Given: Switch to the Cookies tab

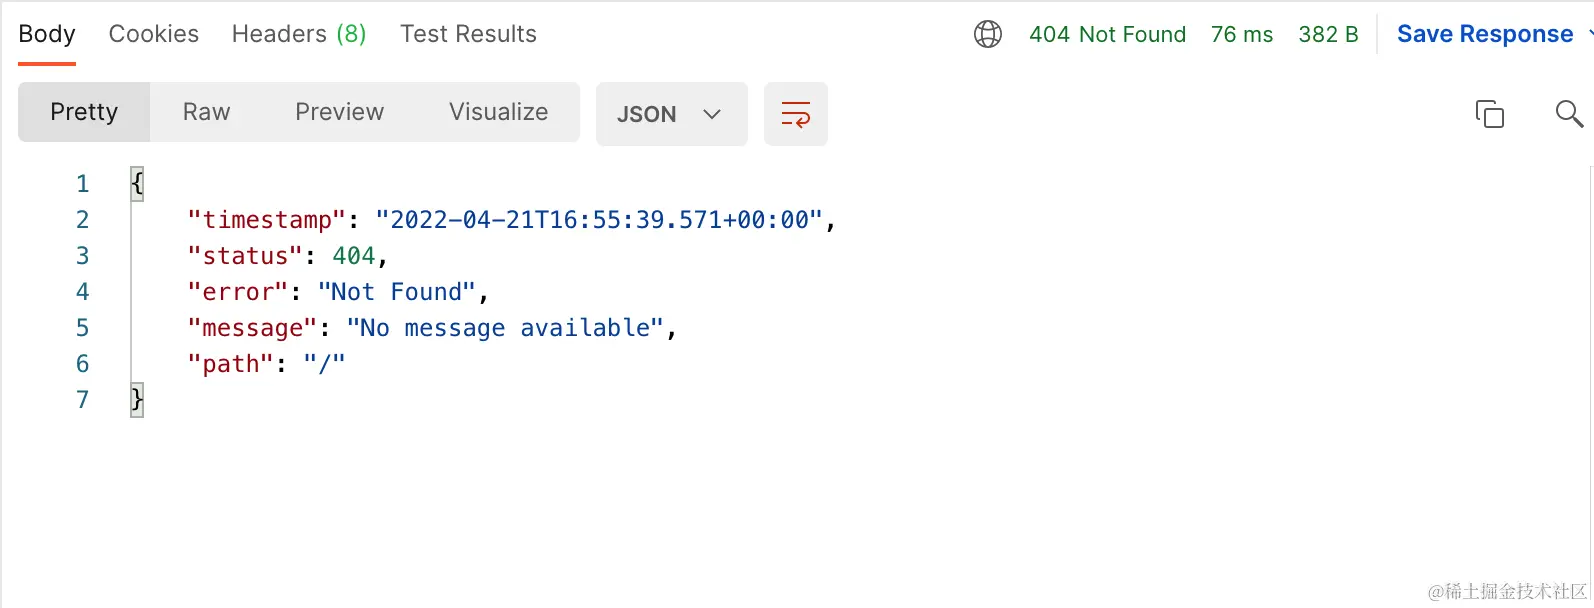Looking at the screenshot, I should (154, 34).
